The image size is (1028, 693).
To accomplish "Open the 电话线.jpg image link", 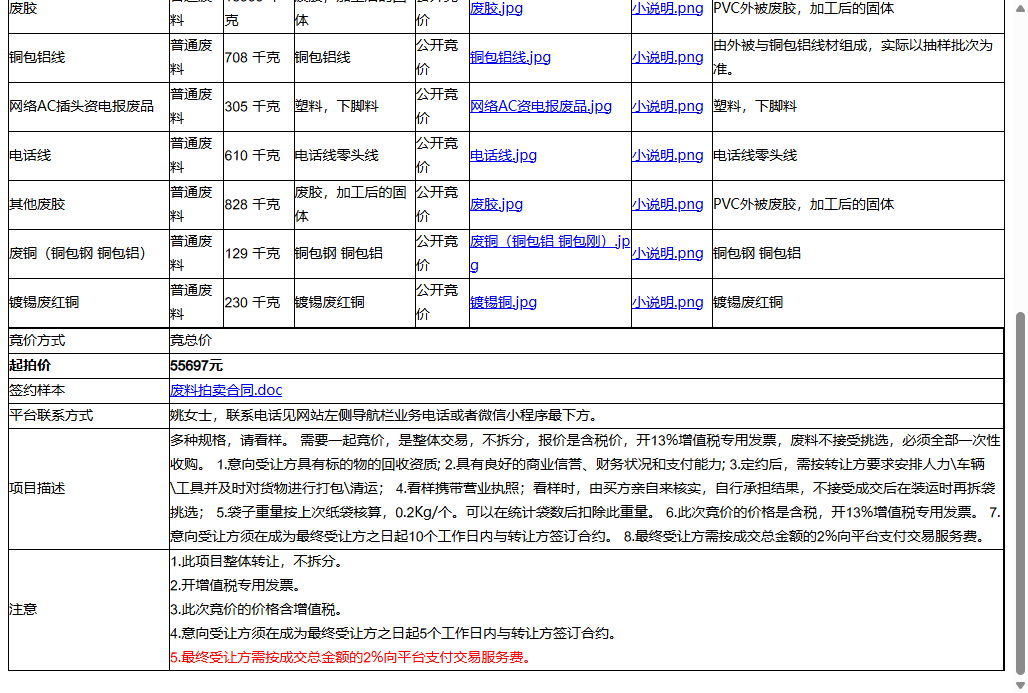I will (504, 155).
